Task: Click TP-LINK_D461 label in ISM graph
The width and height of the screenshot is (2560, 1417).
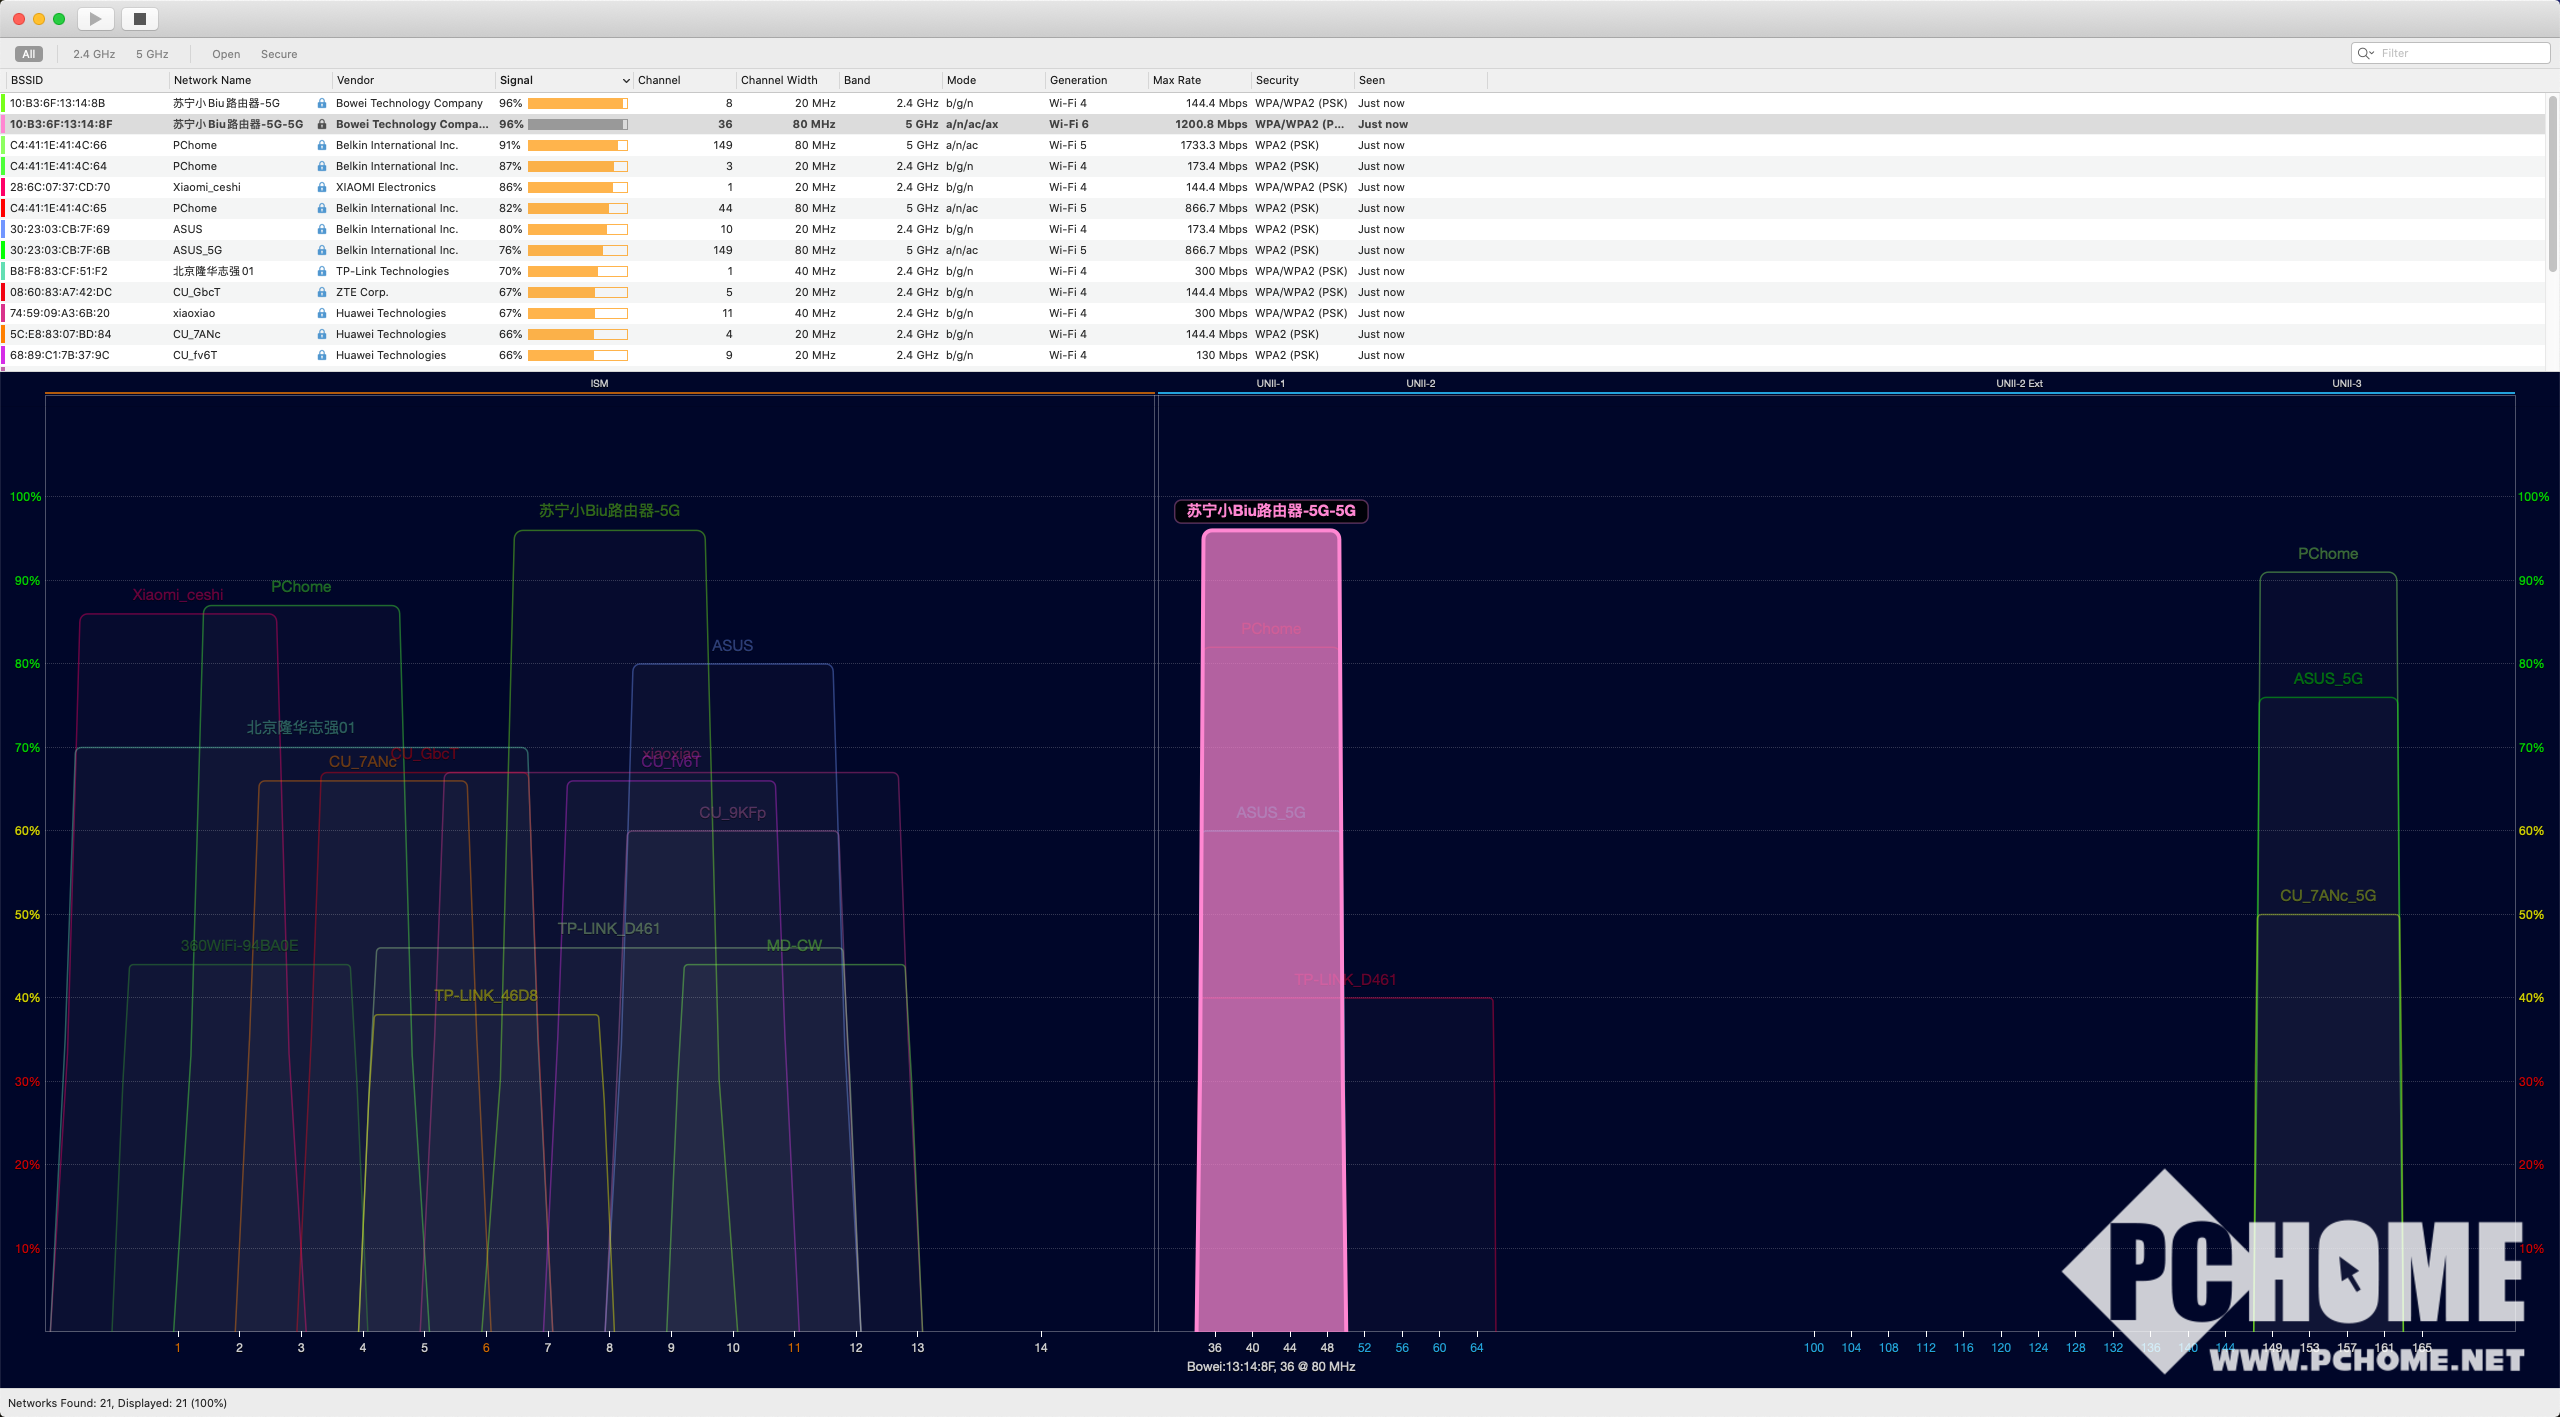Action: tap(608, 929)
